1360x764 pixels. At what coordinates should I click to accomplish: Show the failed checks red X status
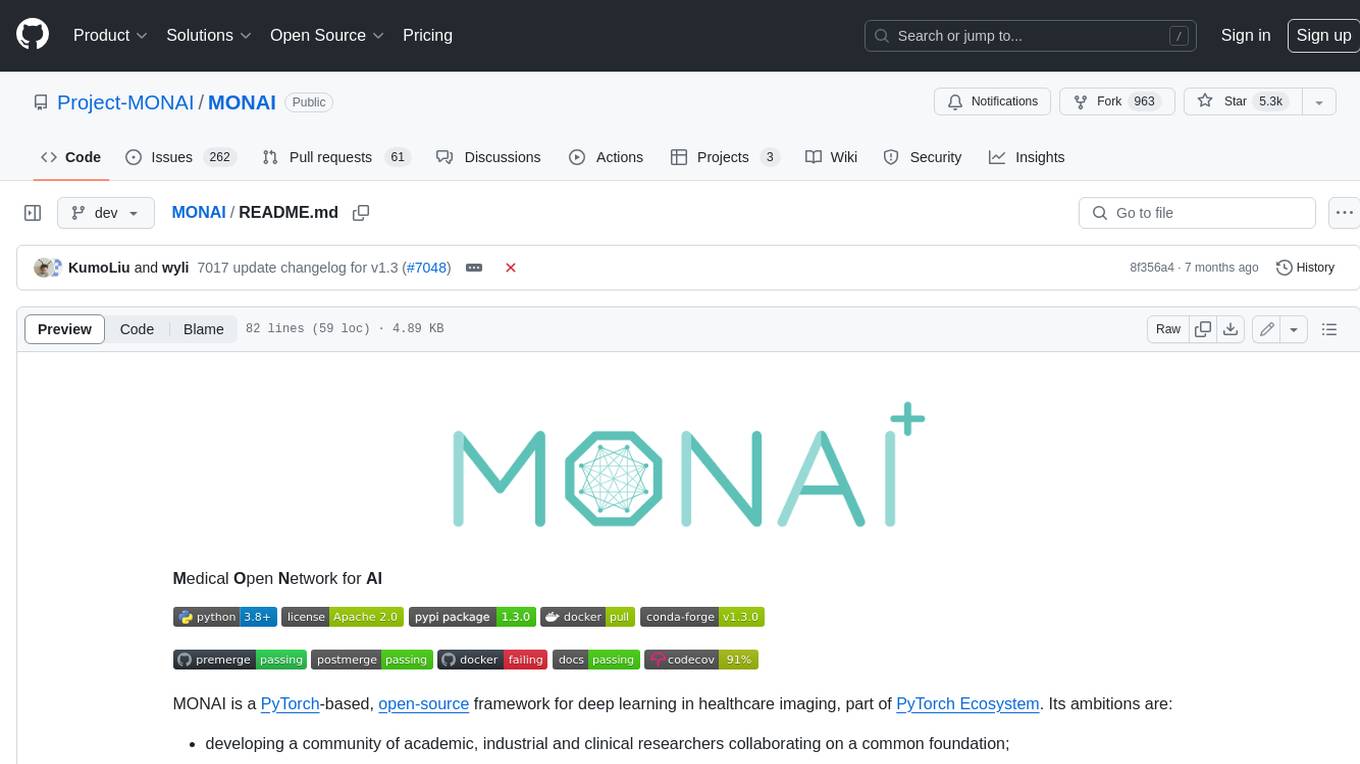pyautogui.click(x=511, y=268)
